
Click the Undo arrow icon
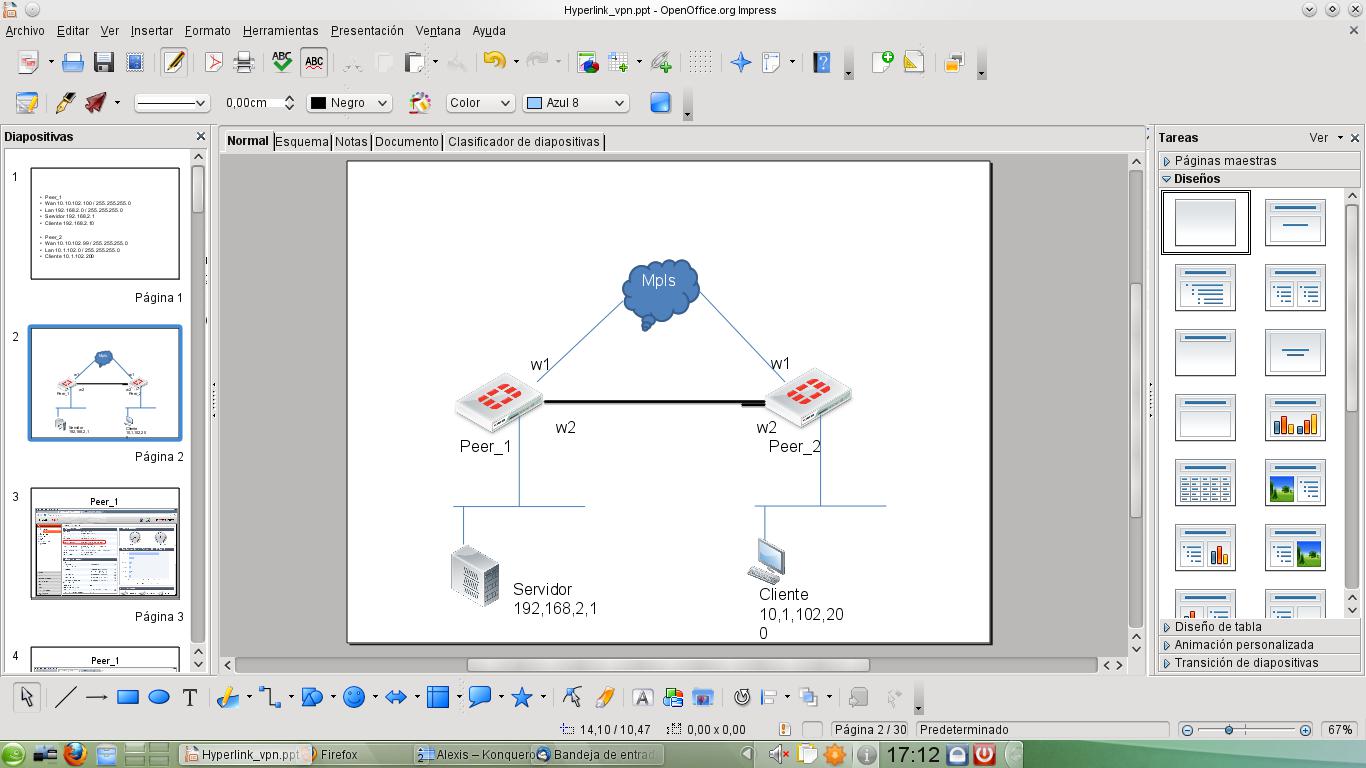tap(493, 62)
